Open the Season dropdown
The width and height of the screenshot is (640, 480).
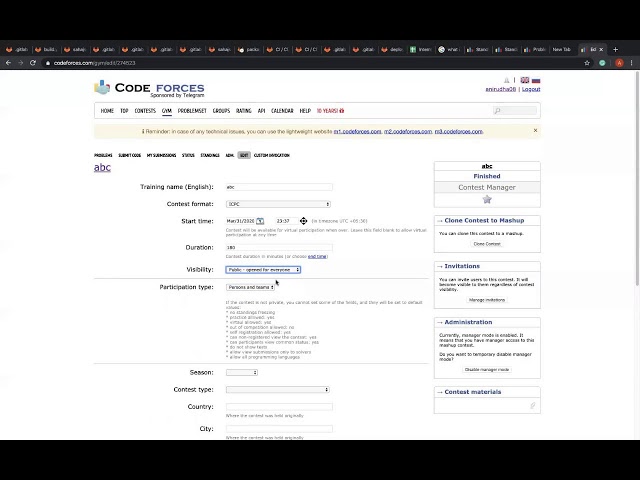click(242, 373)
